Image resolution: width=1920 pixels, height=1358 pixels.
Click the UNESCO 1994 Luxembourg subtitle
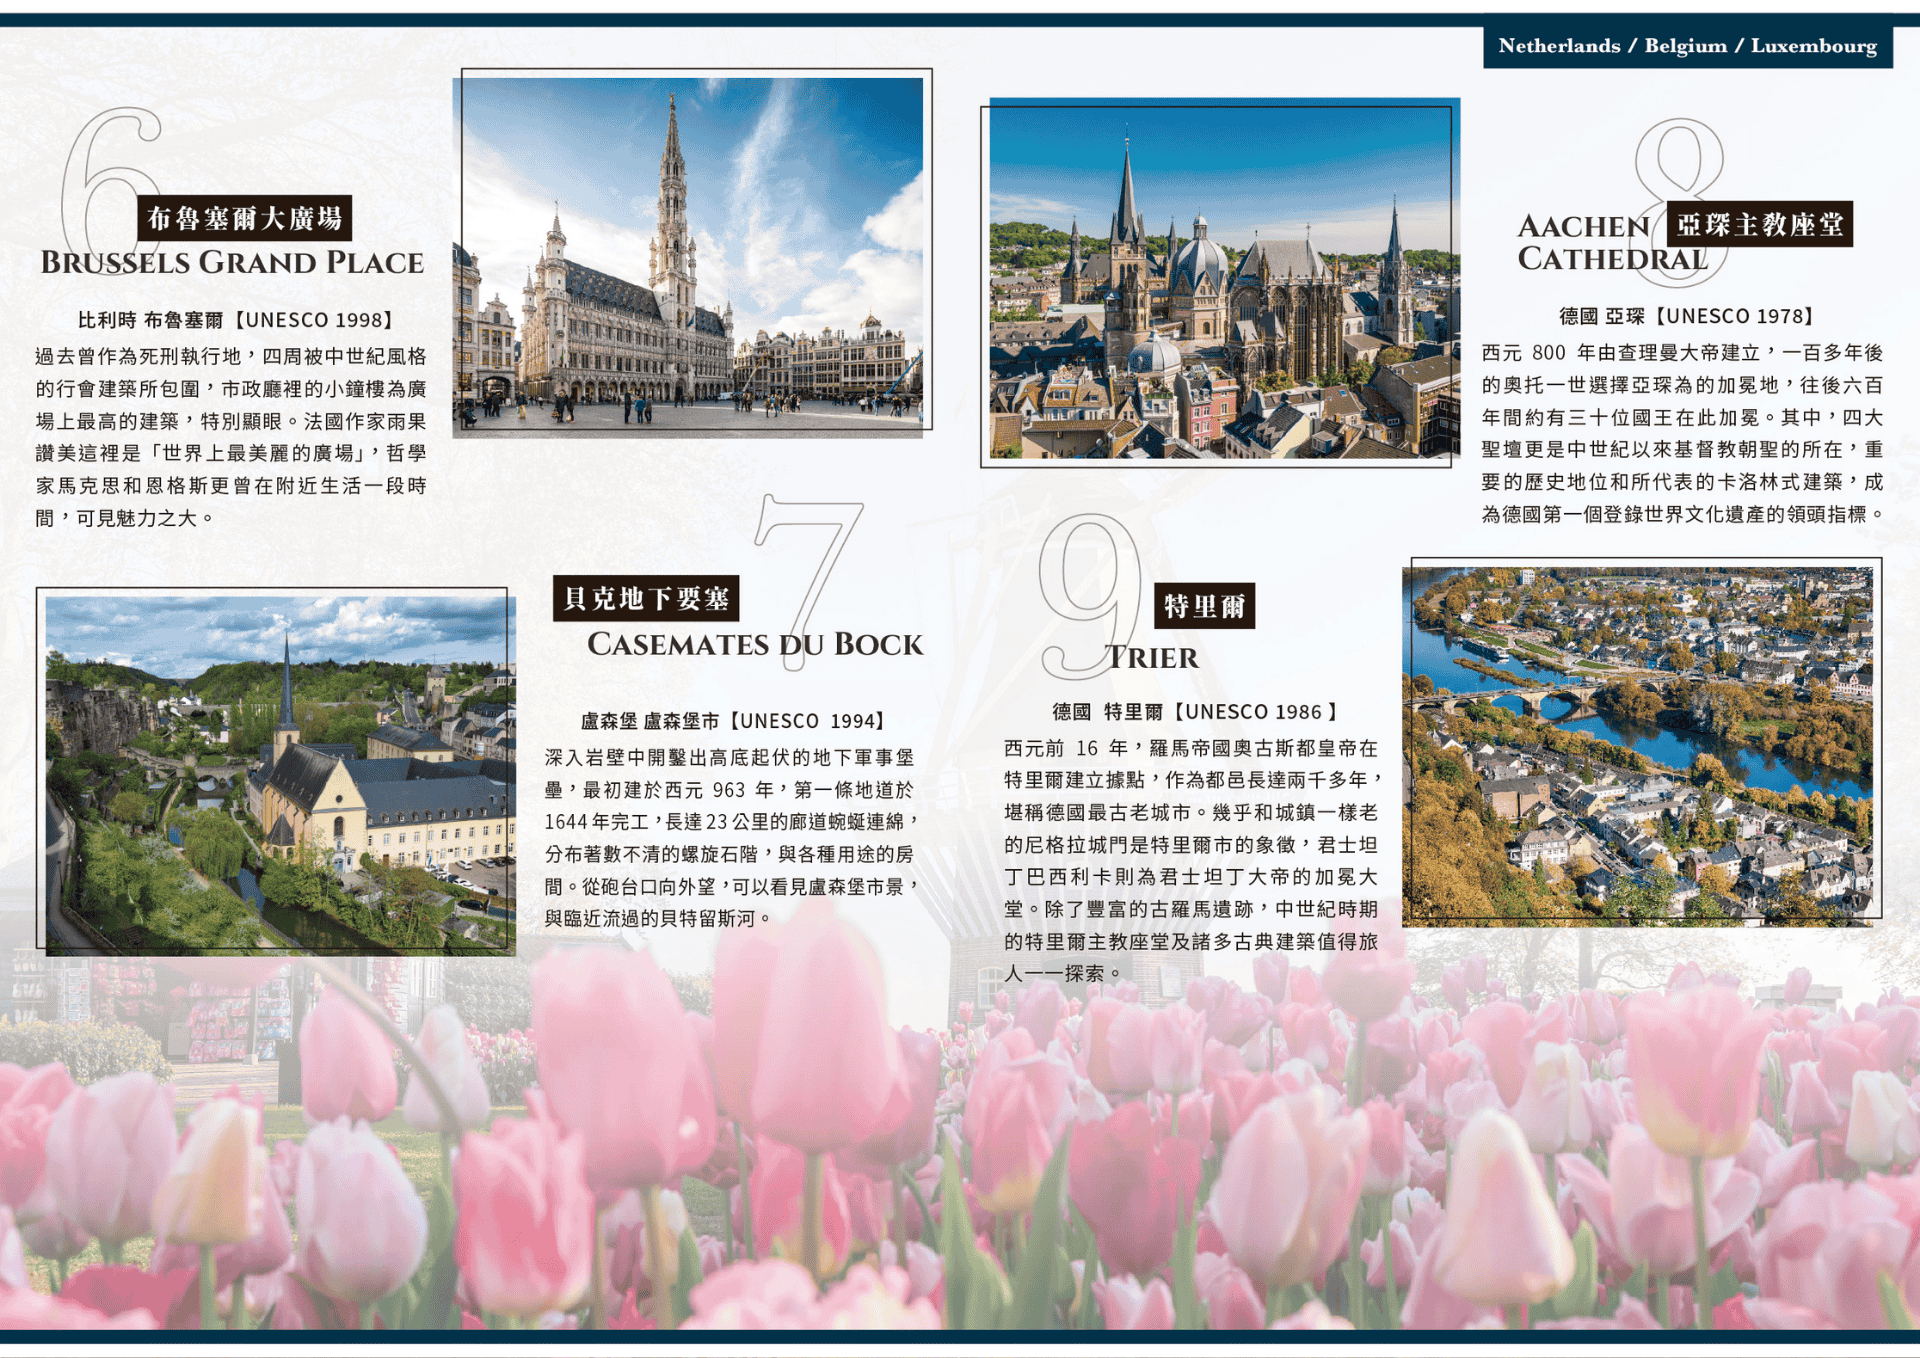[x=734, y=721]
